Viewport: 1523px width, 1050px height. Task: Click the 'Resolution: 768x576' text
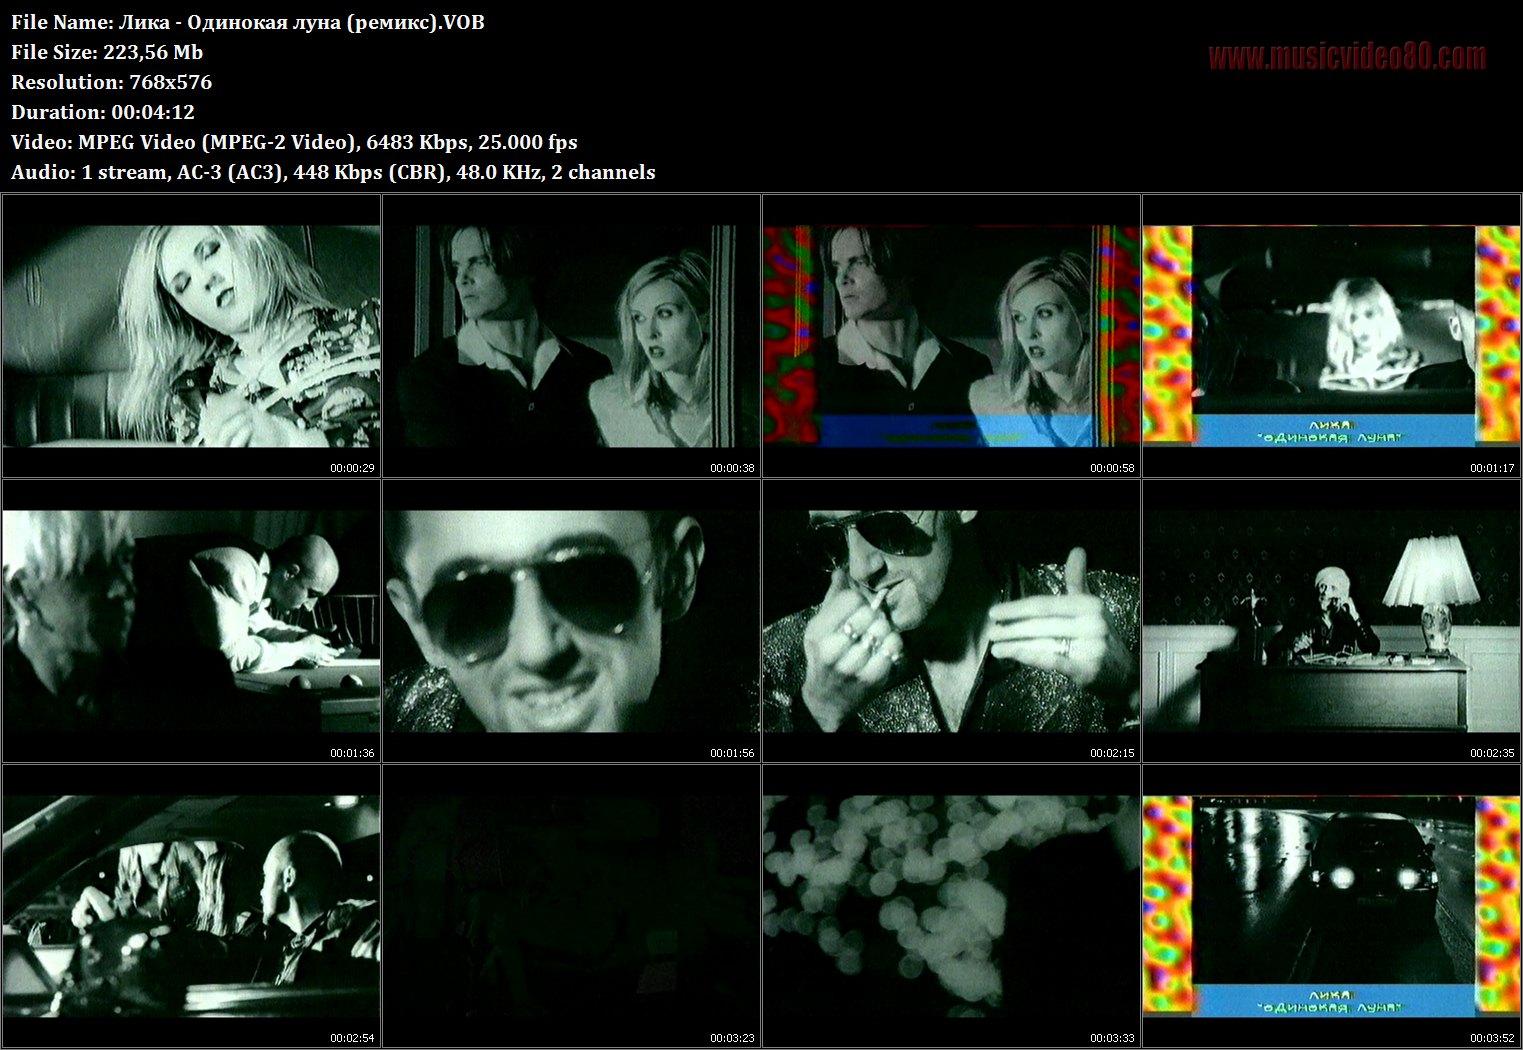point(112,82)
